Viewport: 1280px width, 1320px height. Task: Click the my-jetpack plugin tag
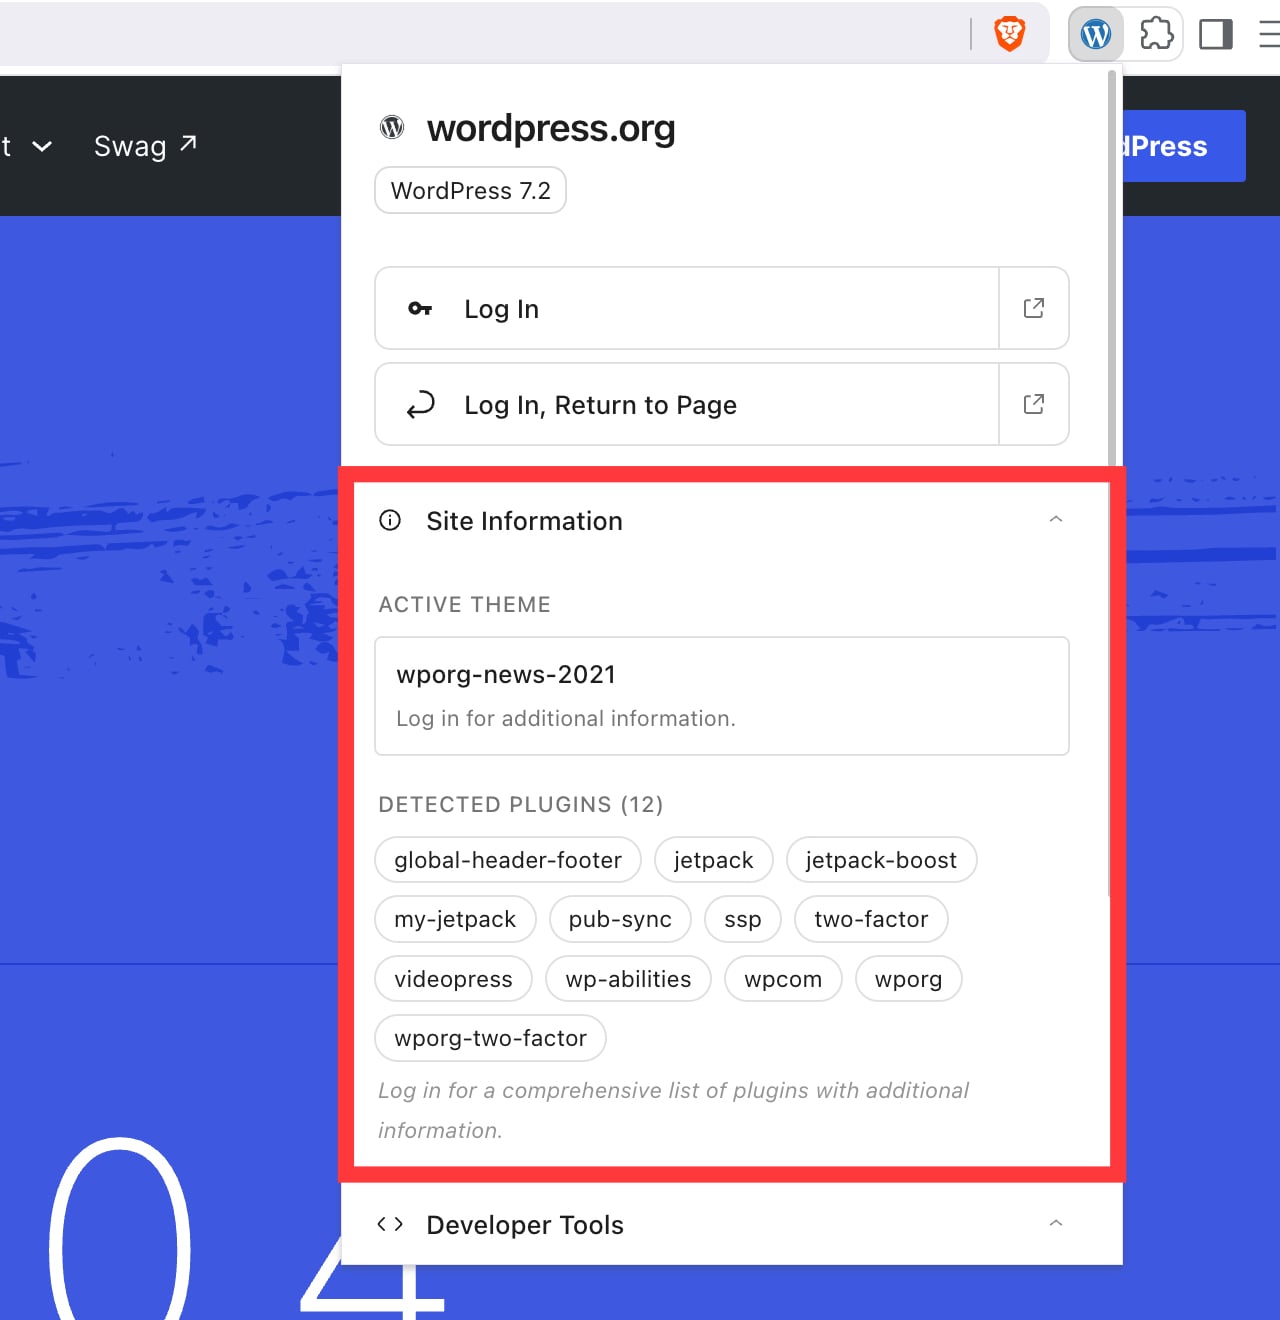(x=455, y=919)
